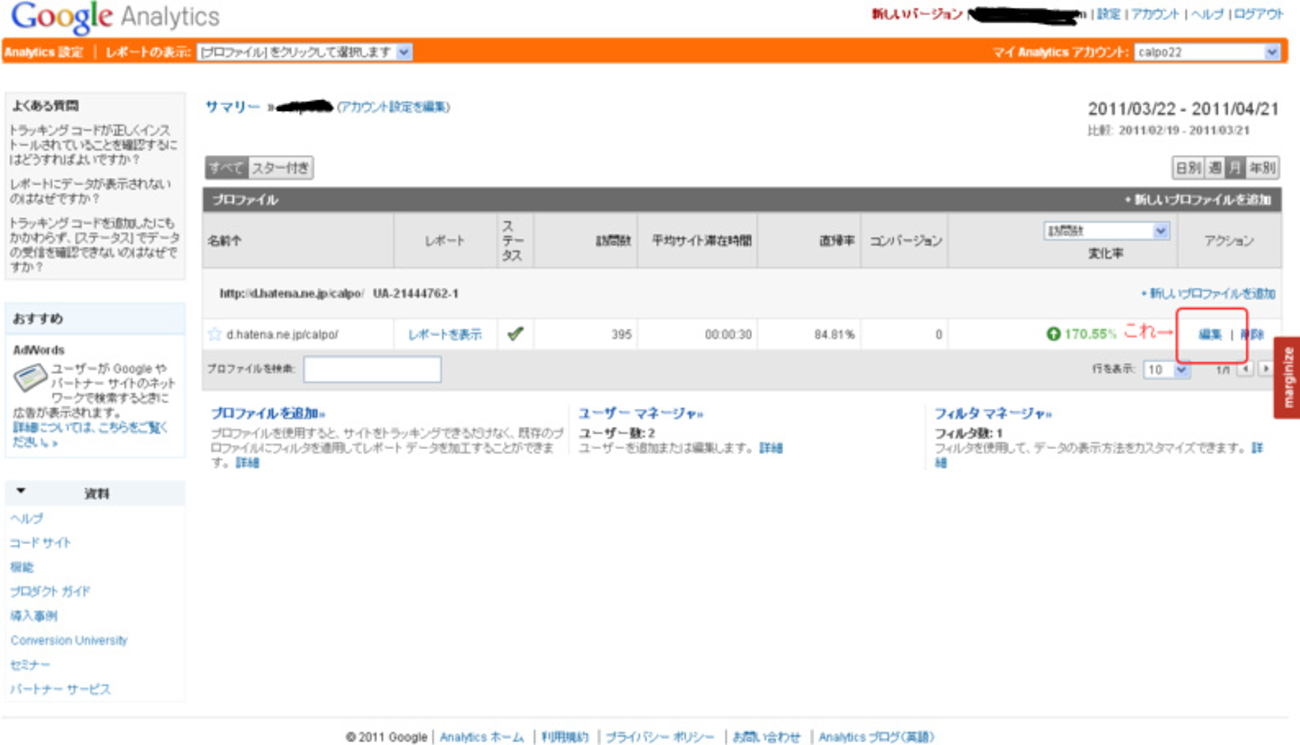Go to the next page of profiles

[x=1265, y=370]
